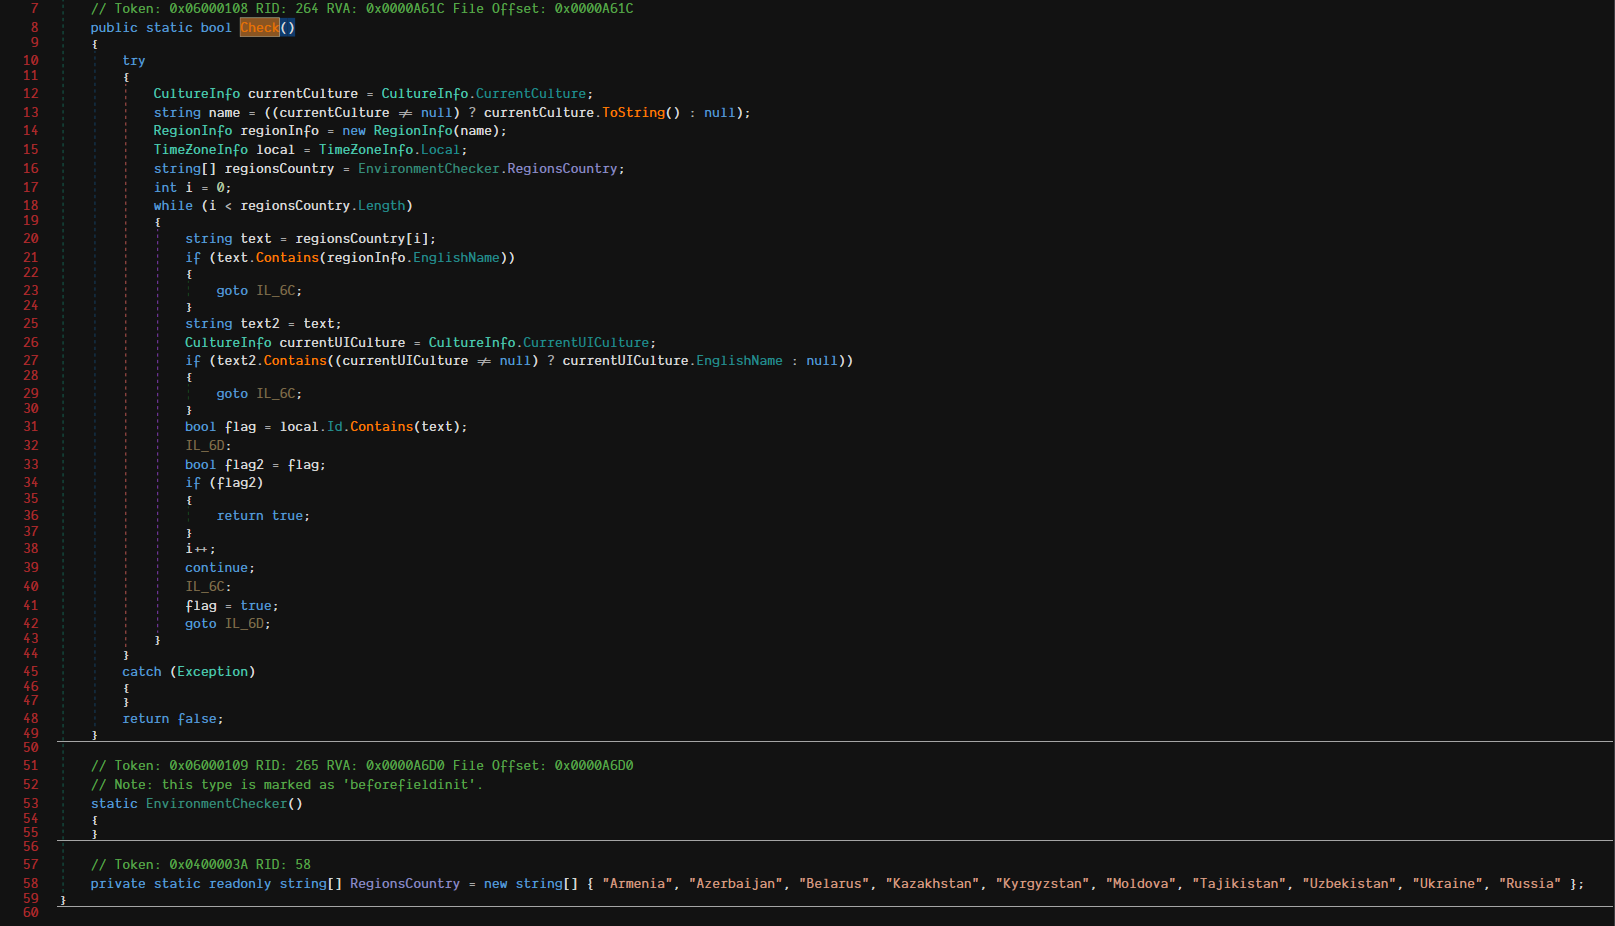
Task: Click the Length property on regionsCountry
Action: coord(381,205)
